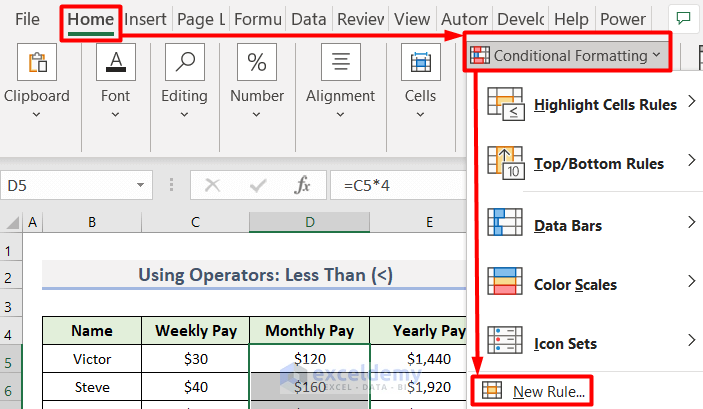
Task: Switch to the Page Layout tab
Action: [201, 19]
